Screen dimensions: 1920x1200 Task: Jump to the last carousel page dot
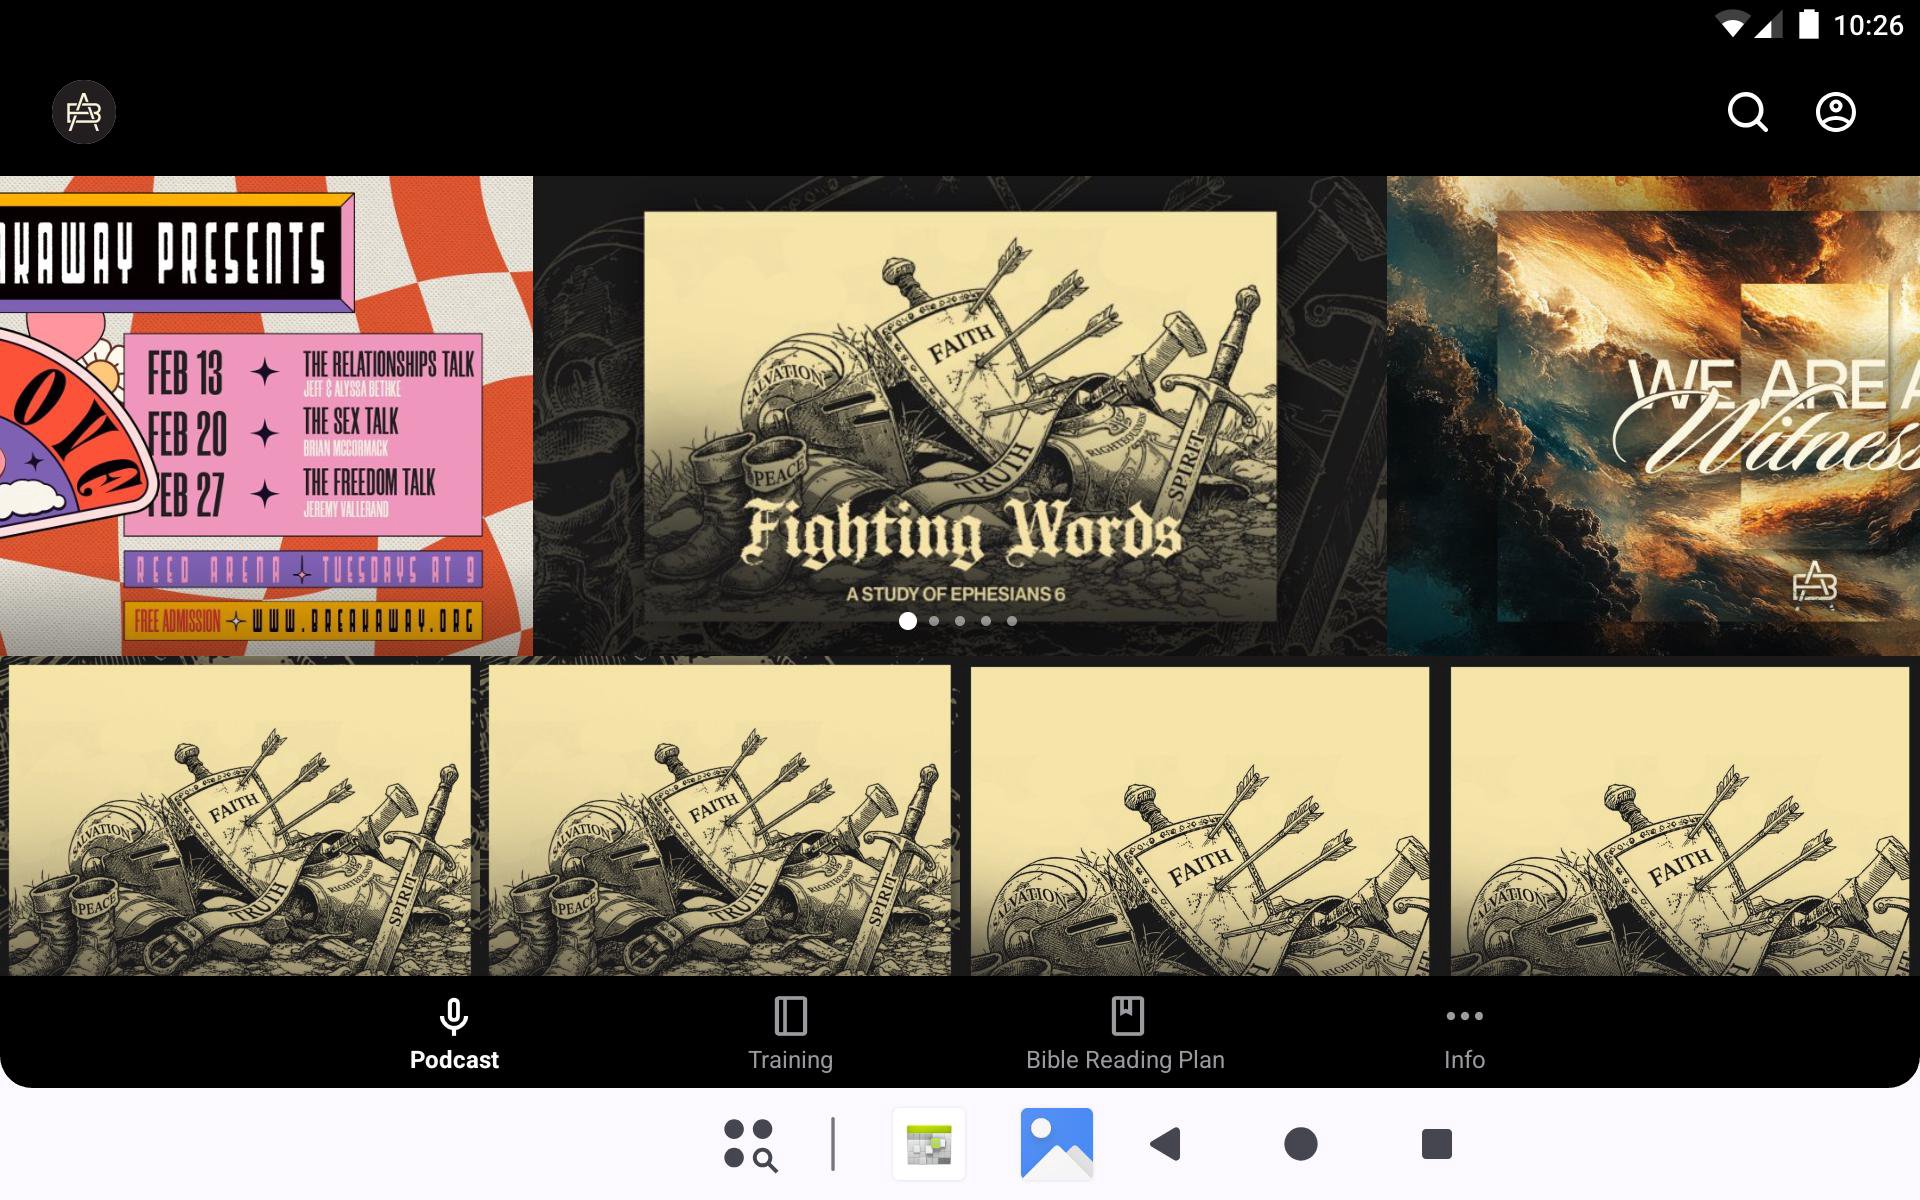[x=1012, y=621]
